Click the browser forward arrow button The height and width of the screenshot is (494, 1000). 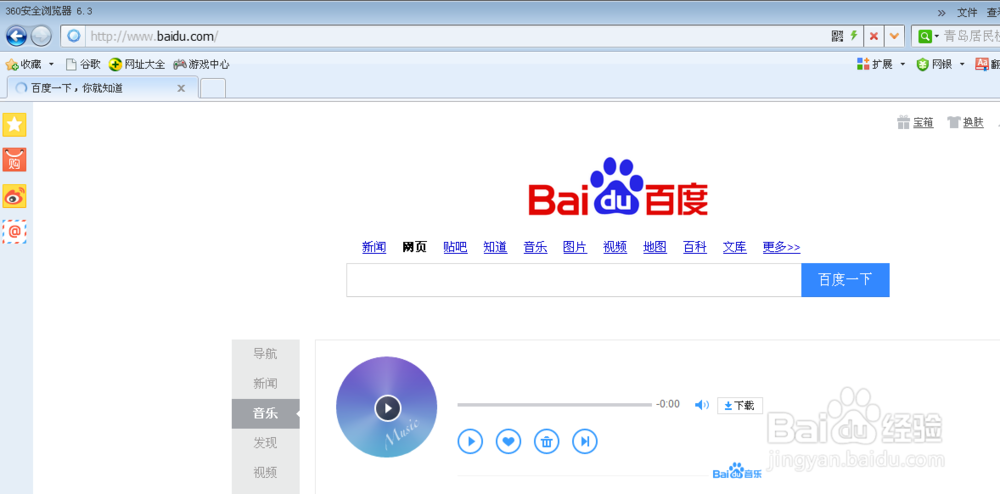click(x=41, y=36)
